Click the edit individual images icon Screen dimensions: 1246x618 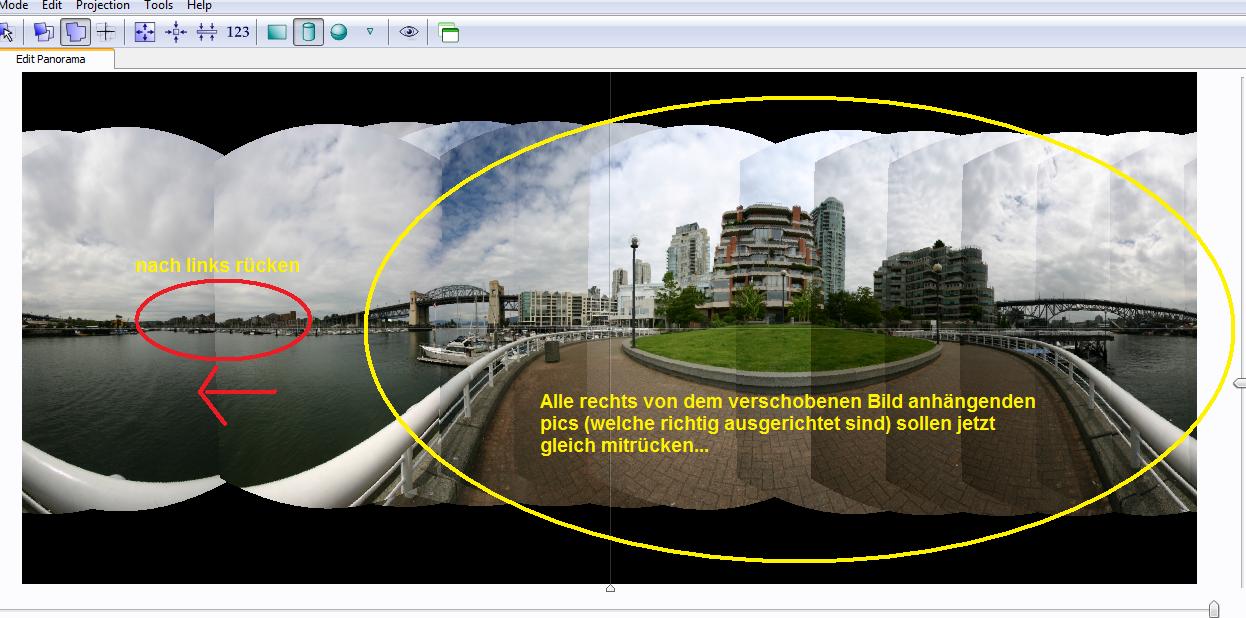44,32
